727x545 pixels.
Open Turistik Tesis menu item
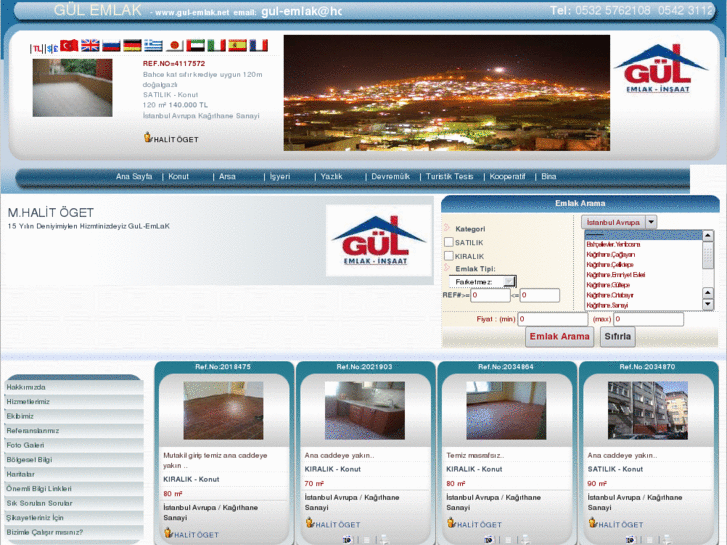tap(449, 177)
